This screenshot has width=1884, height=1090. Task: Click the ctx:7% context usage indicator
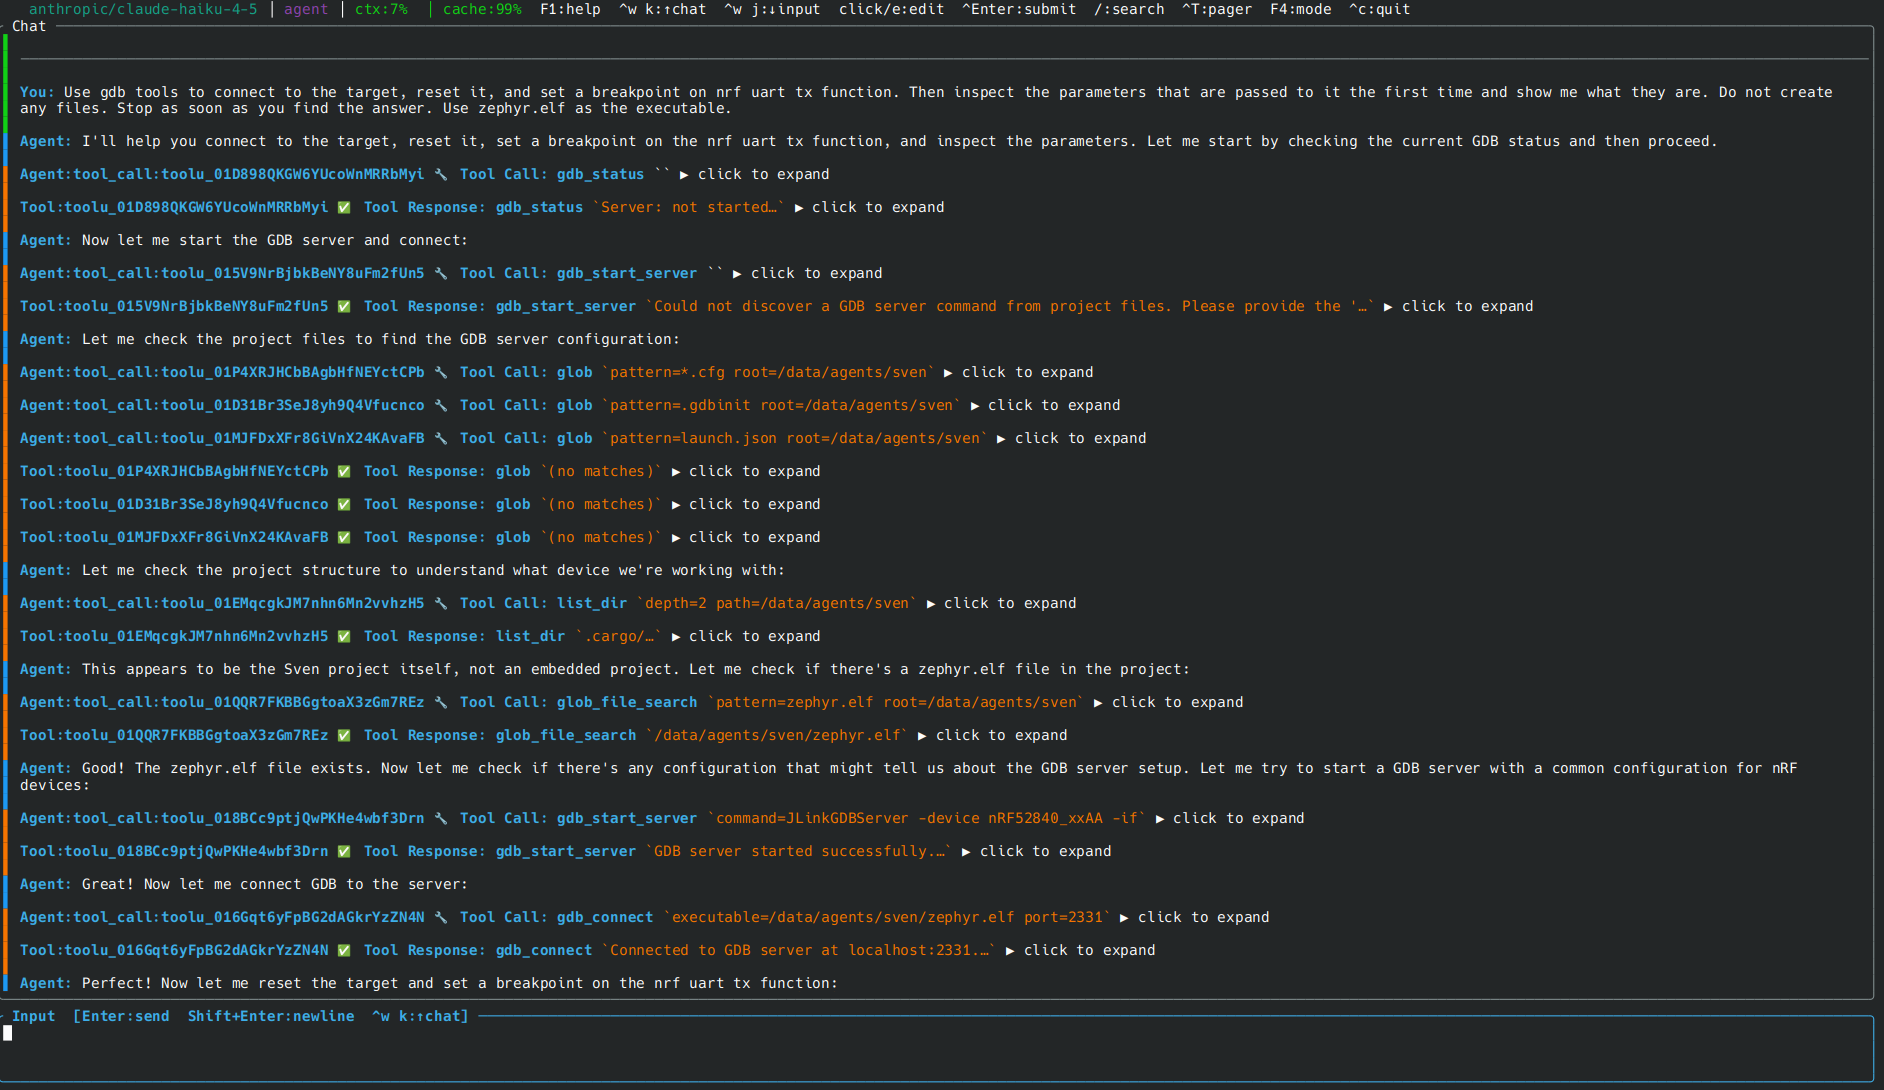pyautogui.click(x=381, y=9)
